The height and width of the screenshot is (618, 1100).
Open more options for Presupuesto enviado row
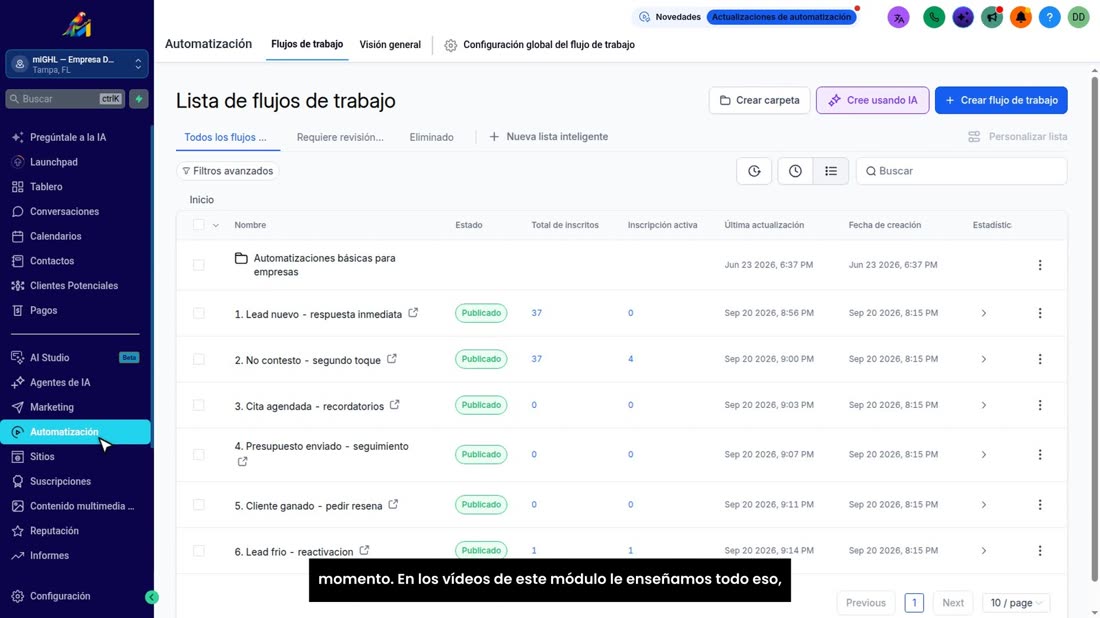pyautogui.click(x=1040, y=455)
